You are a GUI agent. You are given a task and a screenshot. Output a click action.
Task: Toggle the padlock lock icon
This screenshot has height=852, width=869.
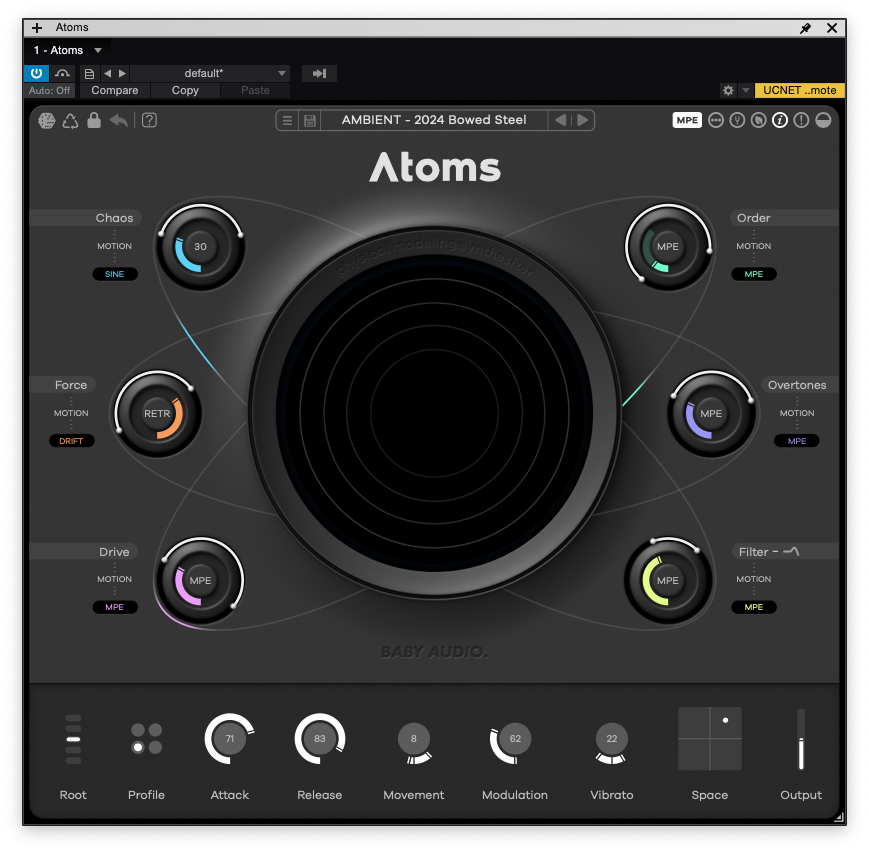pos(94,120)
